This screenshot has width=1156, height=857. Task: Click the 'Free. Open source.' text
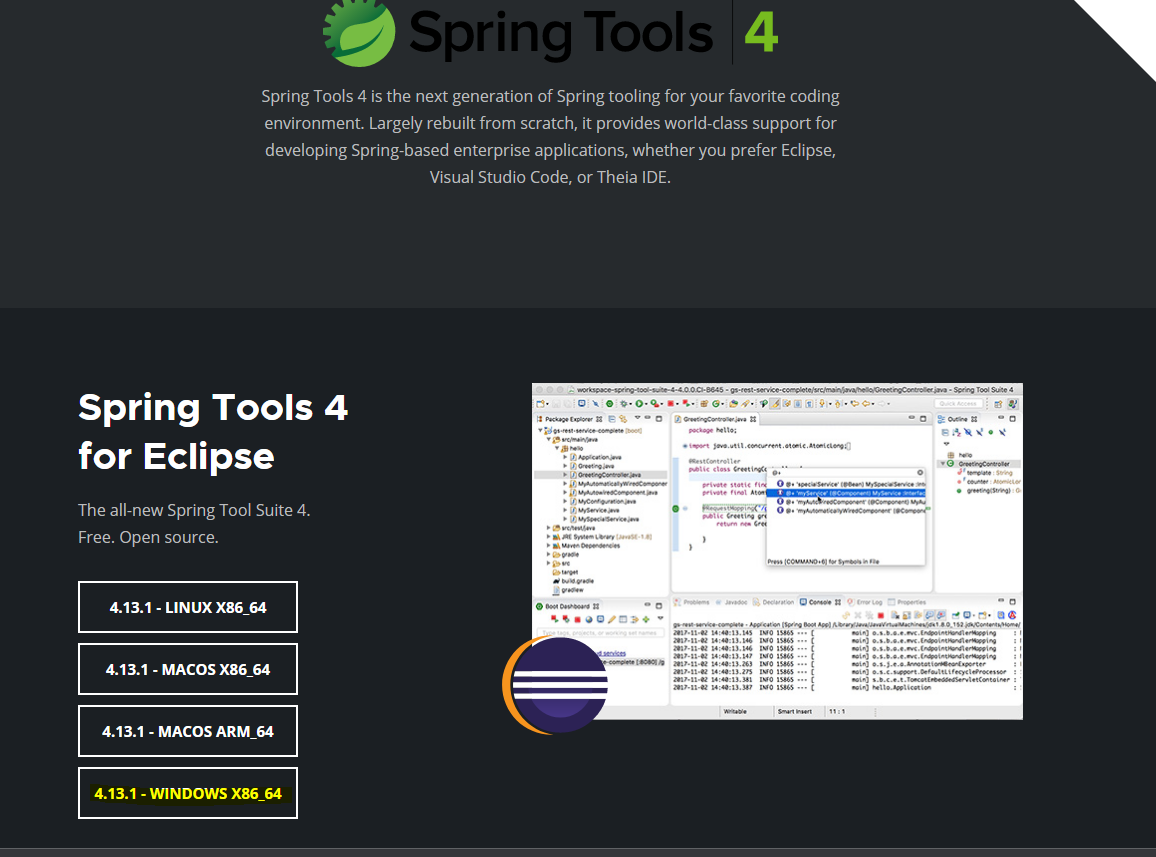tap(148, 537)
